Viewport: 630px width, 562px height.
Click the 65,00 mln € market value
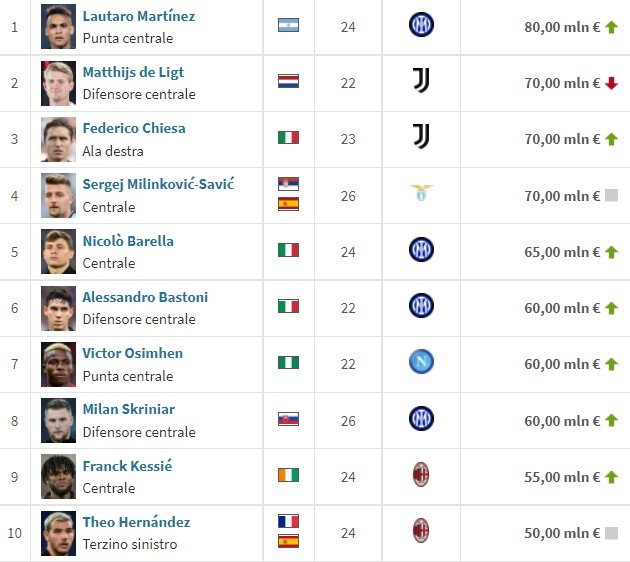tap(562, 252)
